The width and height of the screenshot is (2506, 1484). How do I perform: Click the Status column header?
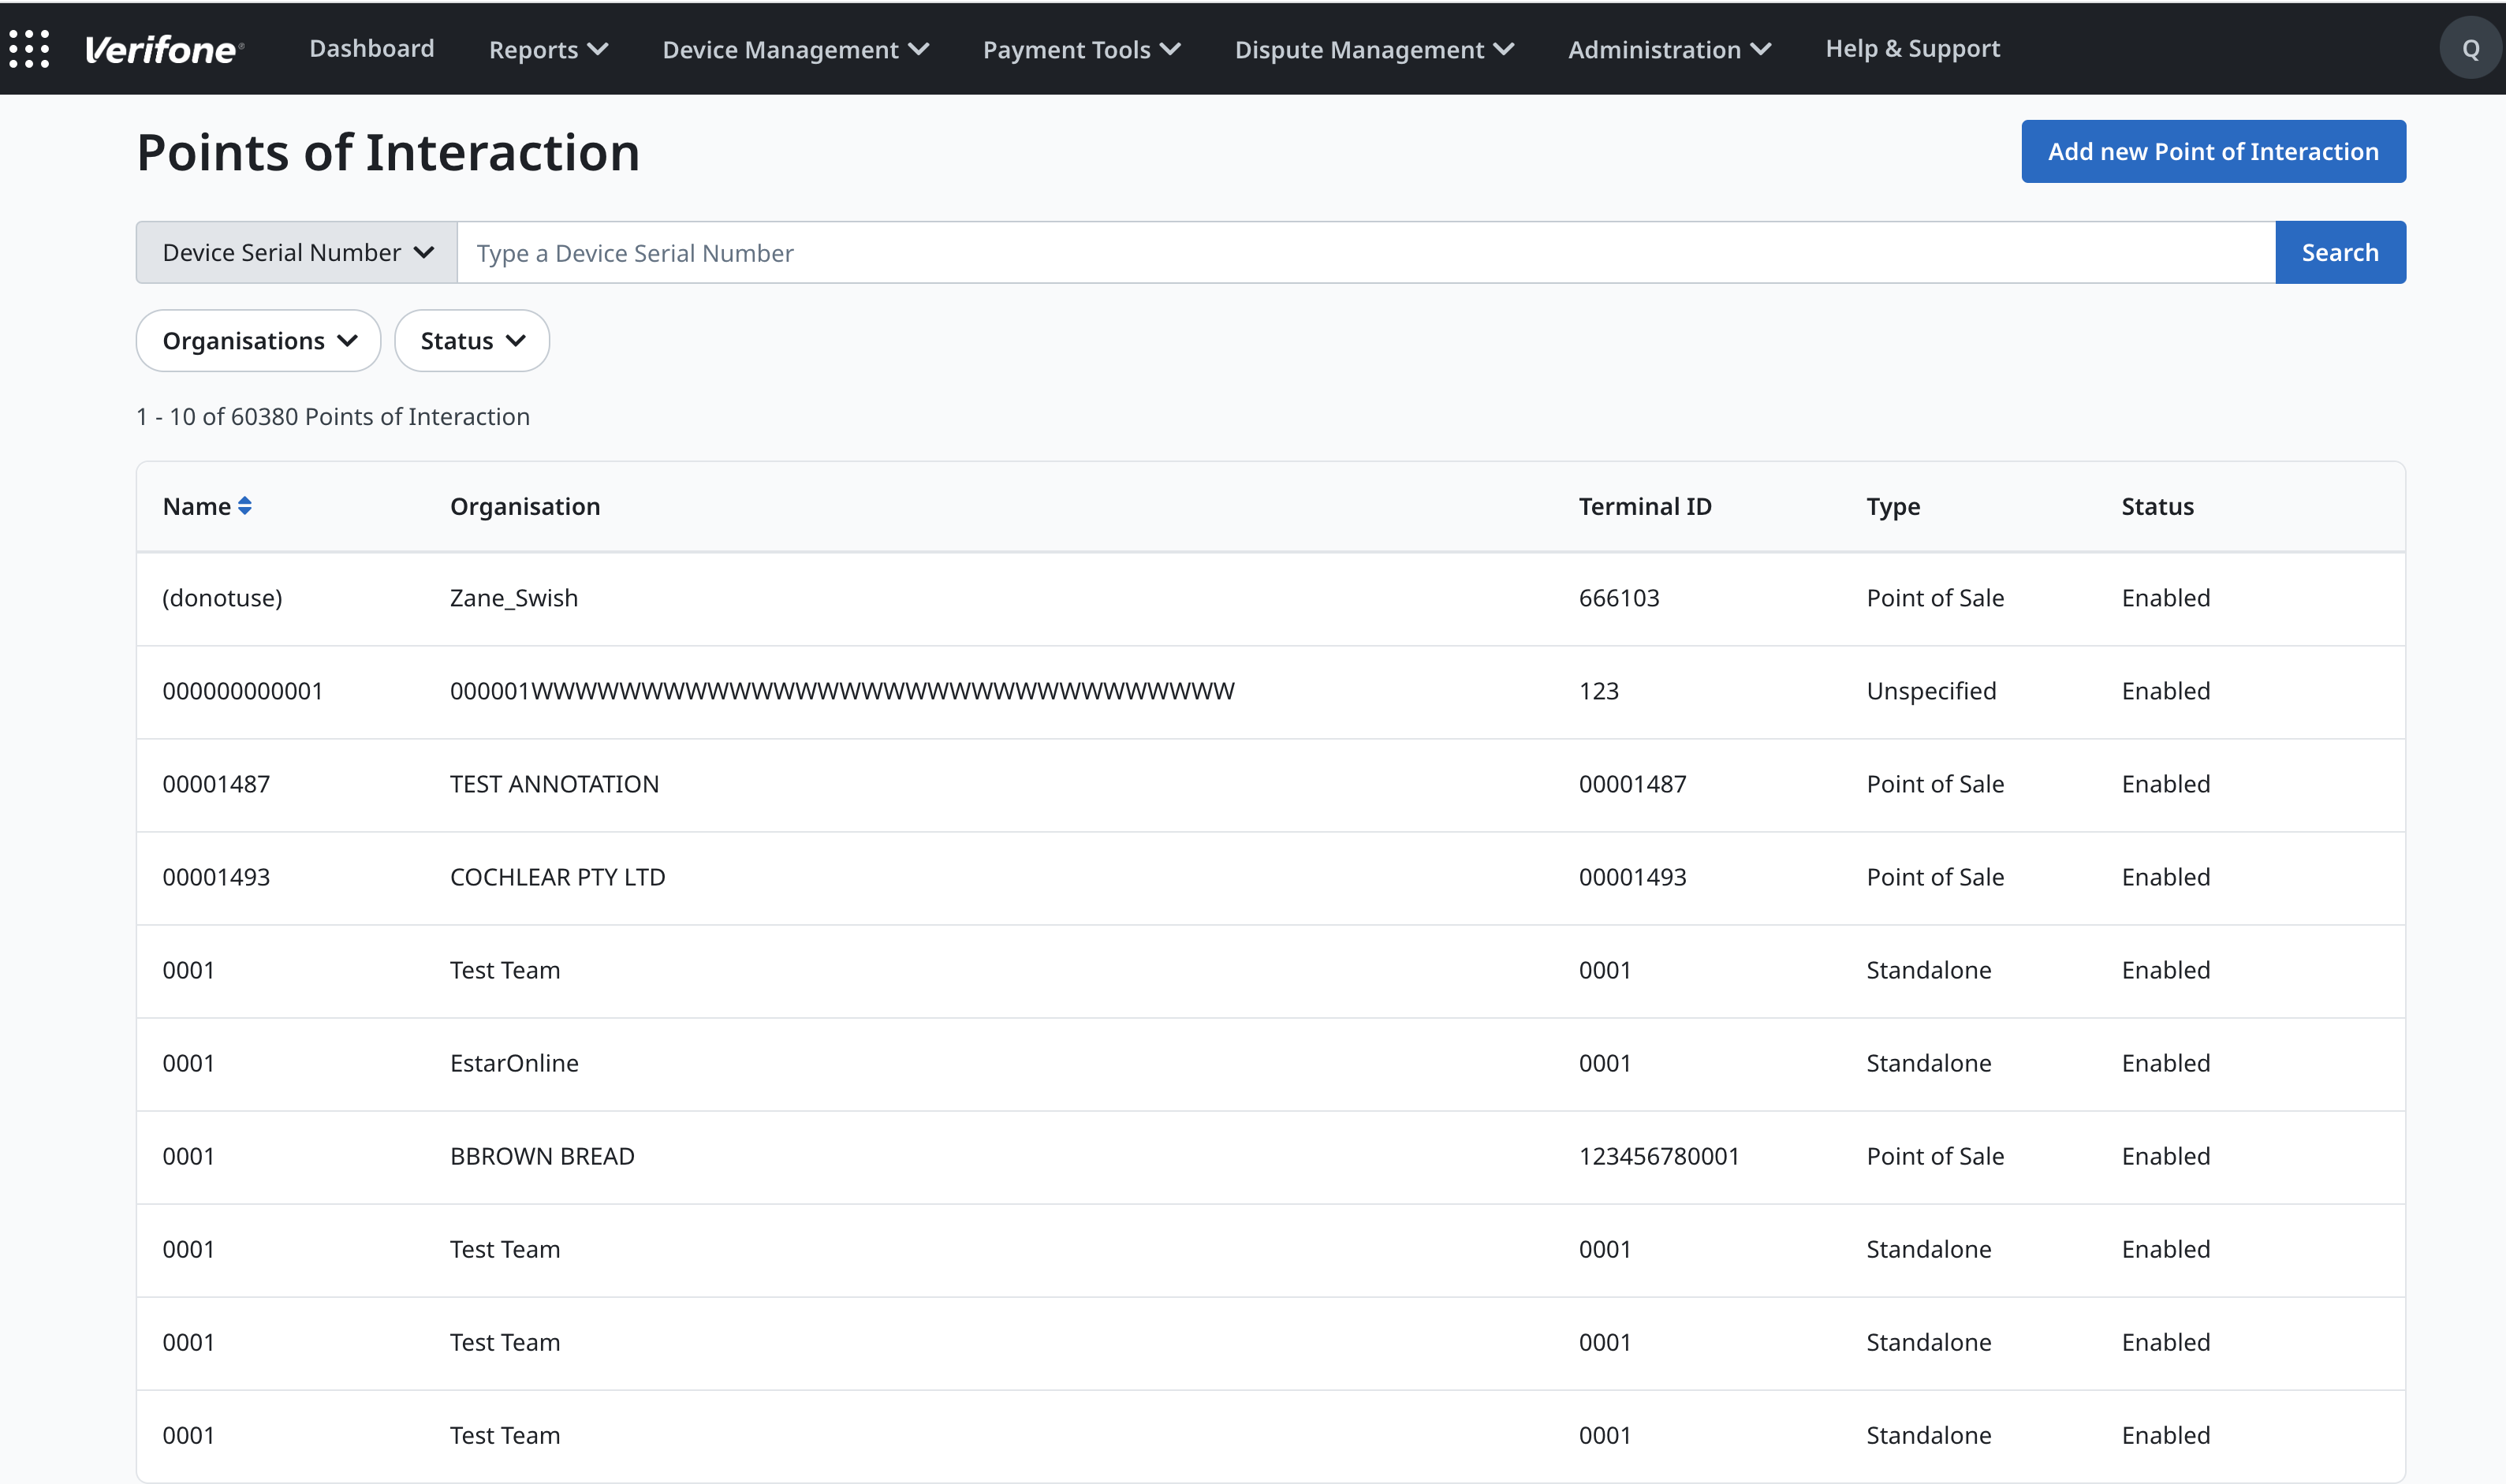click(x=2157, y=506)
